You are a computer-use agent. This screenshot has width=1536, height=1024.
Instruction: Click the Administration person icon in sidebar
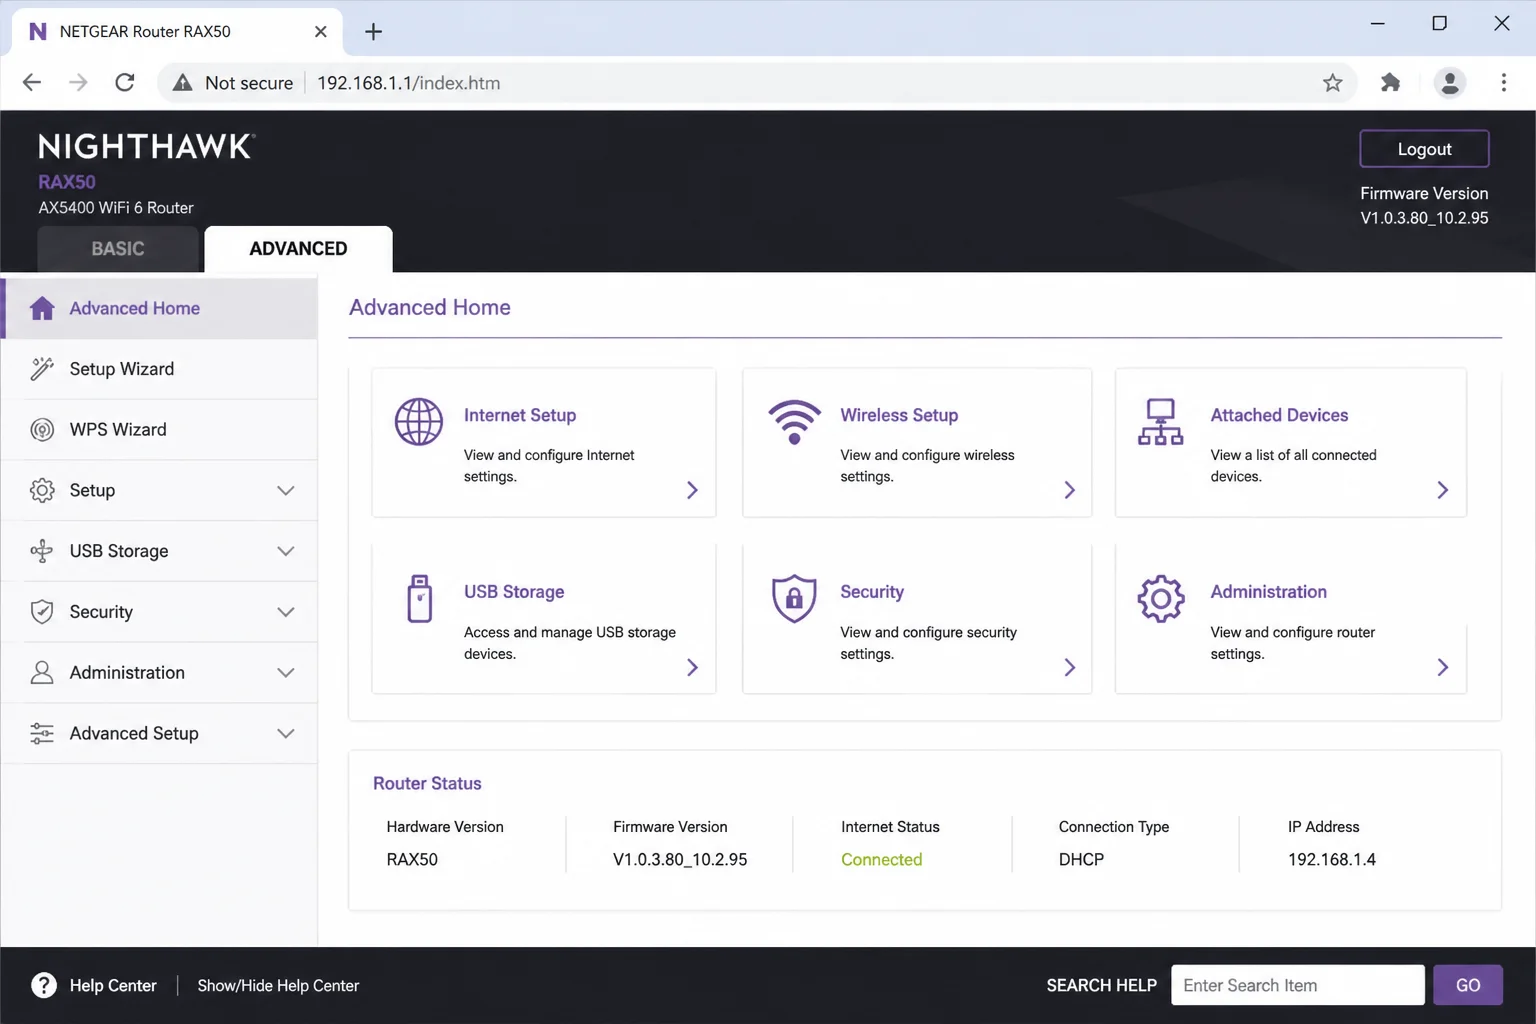(x=42, y=673)
